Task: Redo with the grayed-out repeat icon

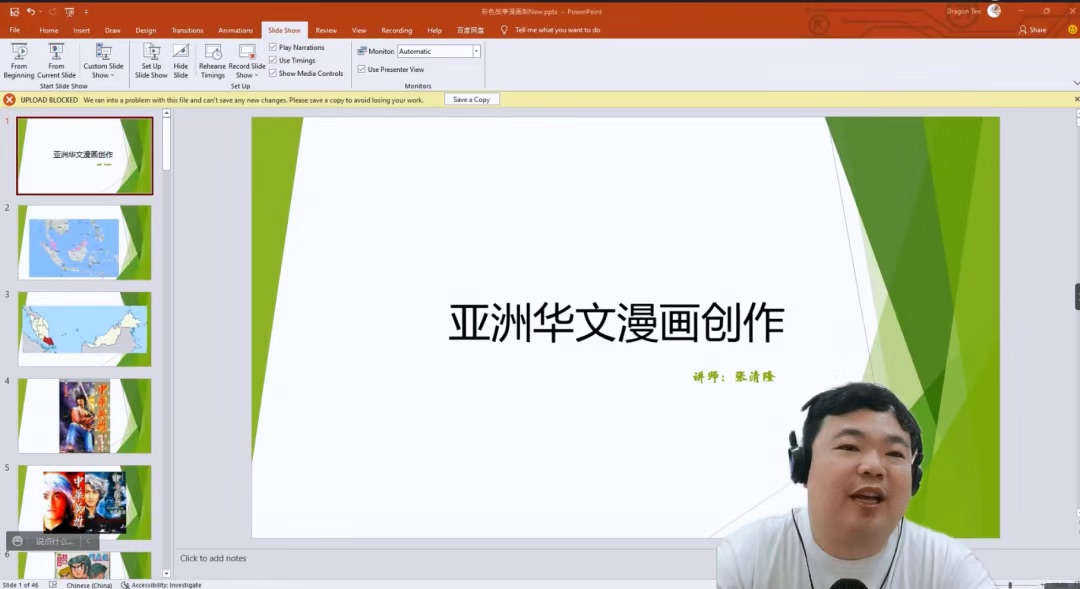Action: (52, 12)
